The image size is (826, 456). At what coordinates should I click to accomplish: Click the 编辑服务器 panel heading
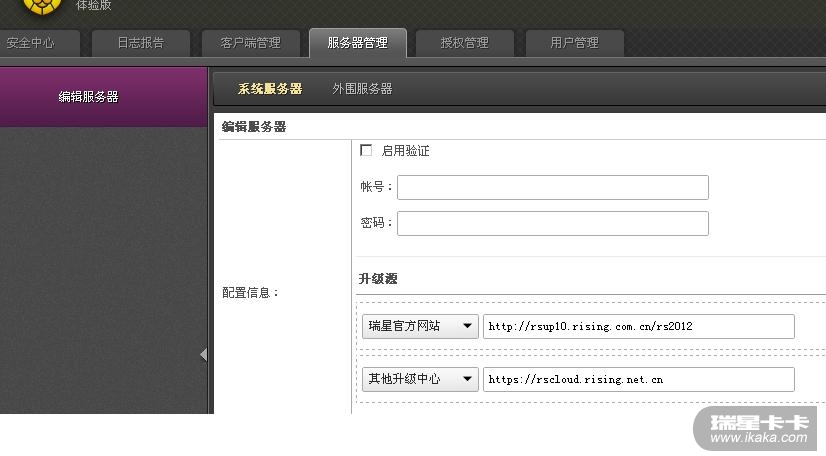tap(254, 127)
